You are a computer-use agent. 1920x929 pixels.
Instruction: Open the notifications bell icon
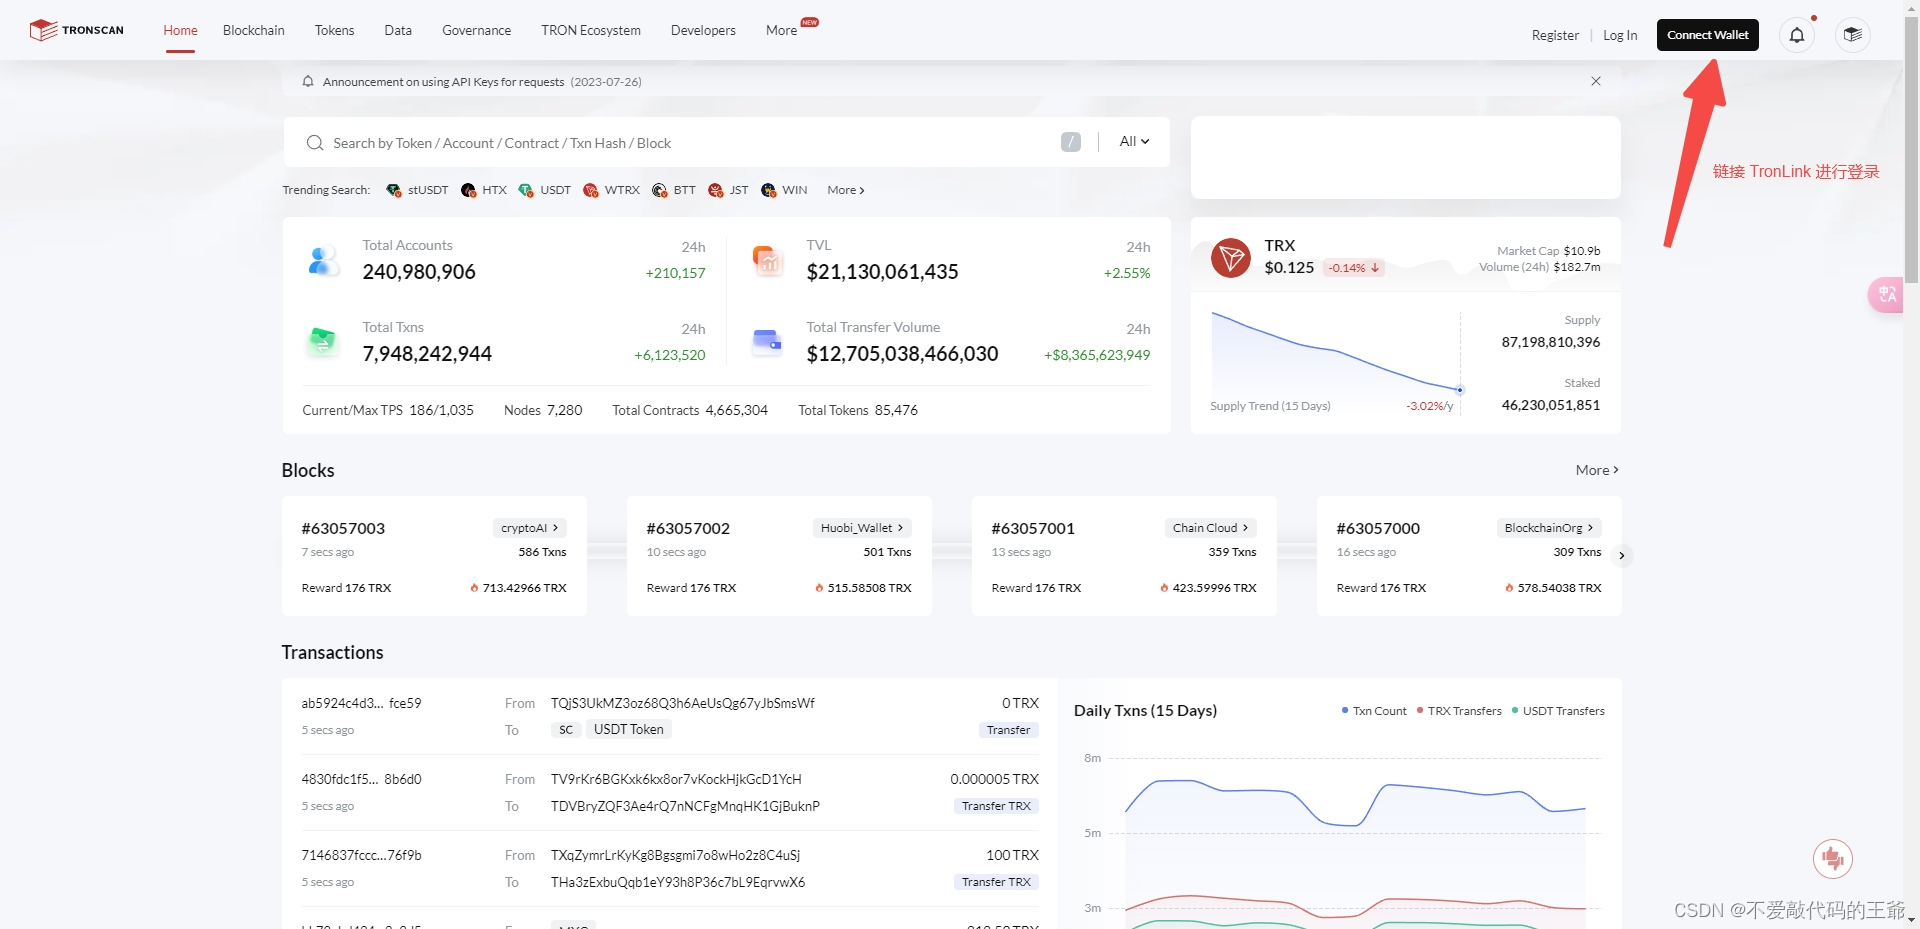pyautogui.click(x=1797, y=35)
